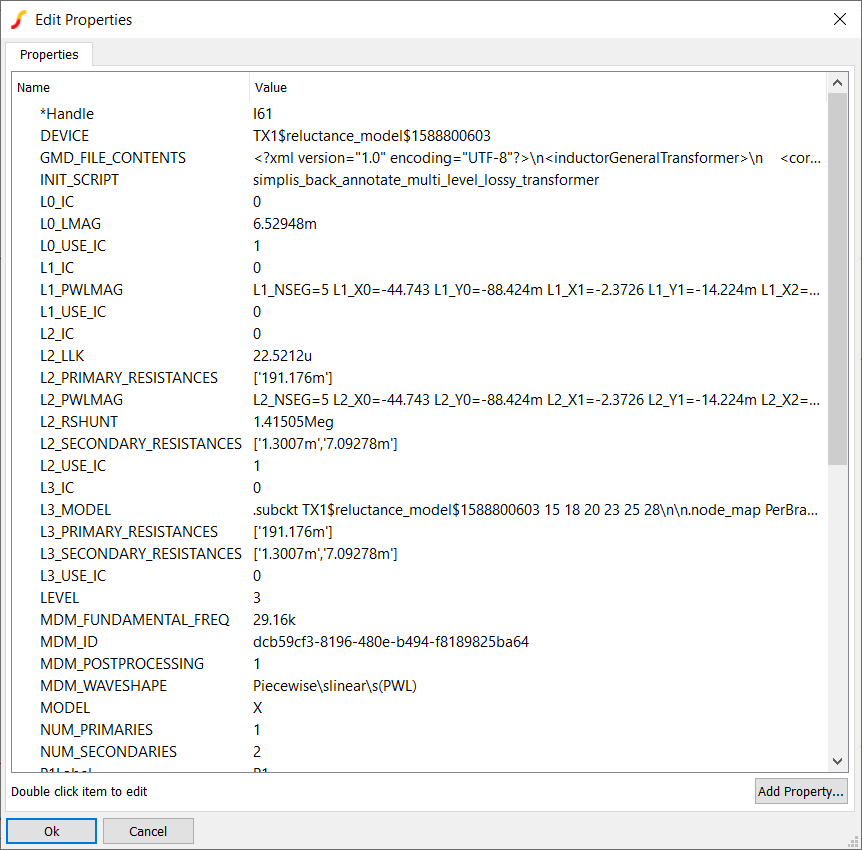The height and width of the screenshot is (850, 862).
Task: Click the SIMetrix icon in title bar
Action: (18, 20)
